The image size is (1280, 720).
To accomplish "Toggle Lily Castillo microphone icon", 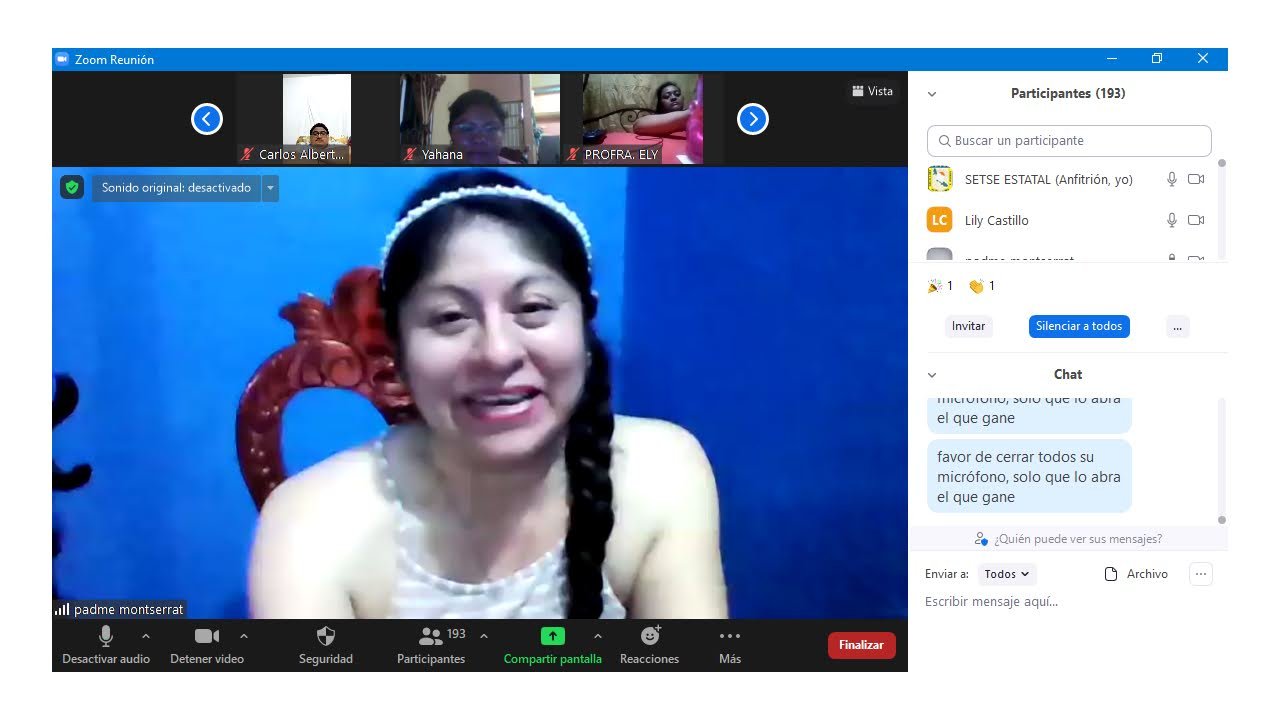I will (x=1172, y=220).
